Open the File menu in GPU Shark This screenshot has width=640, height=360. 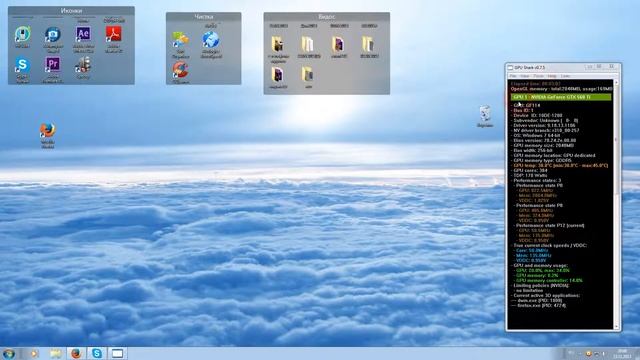pos(513,76)
